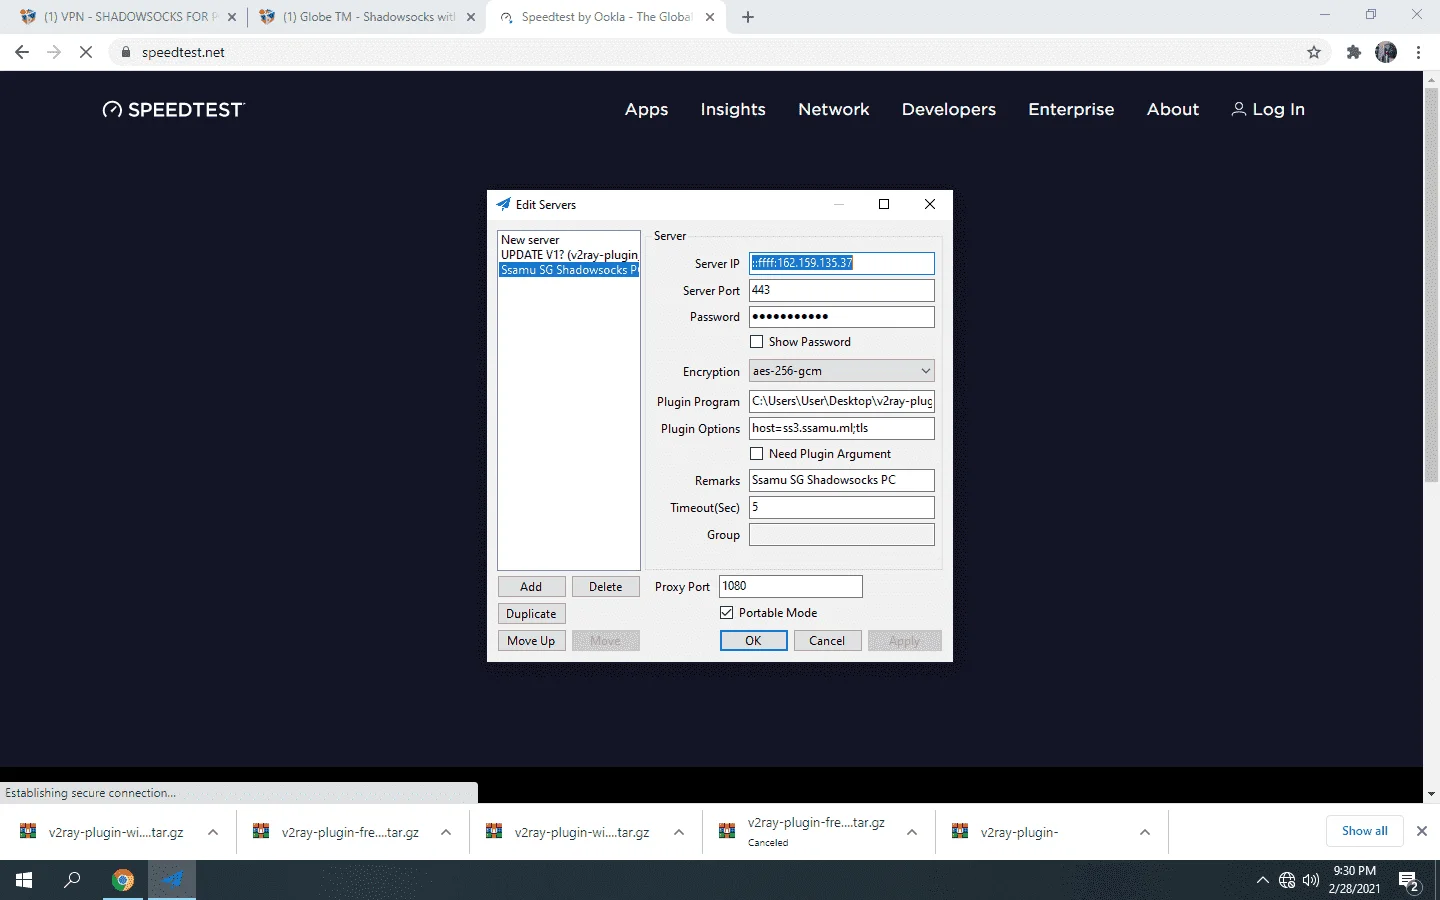Click the forward navigation arrow
The image size is (1440, 900).
(x=54, y=52)
